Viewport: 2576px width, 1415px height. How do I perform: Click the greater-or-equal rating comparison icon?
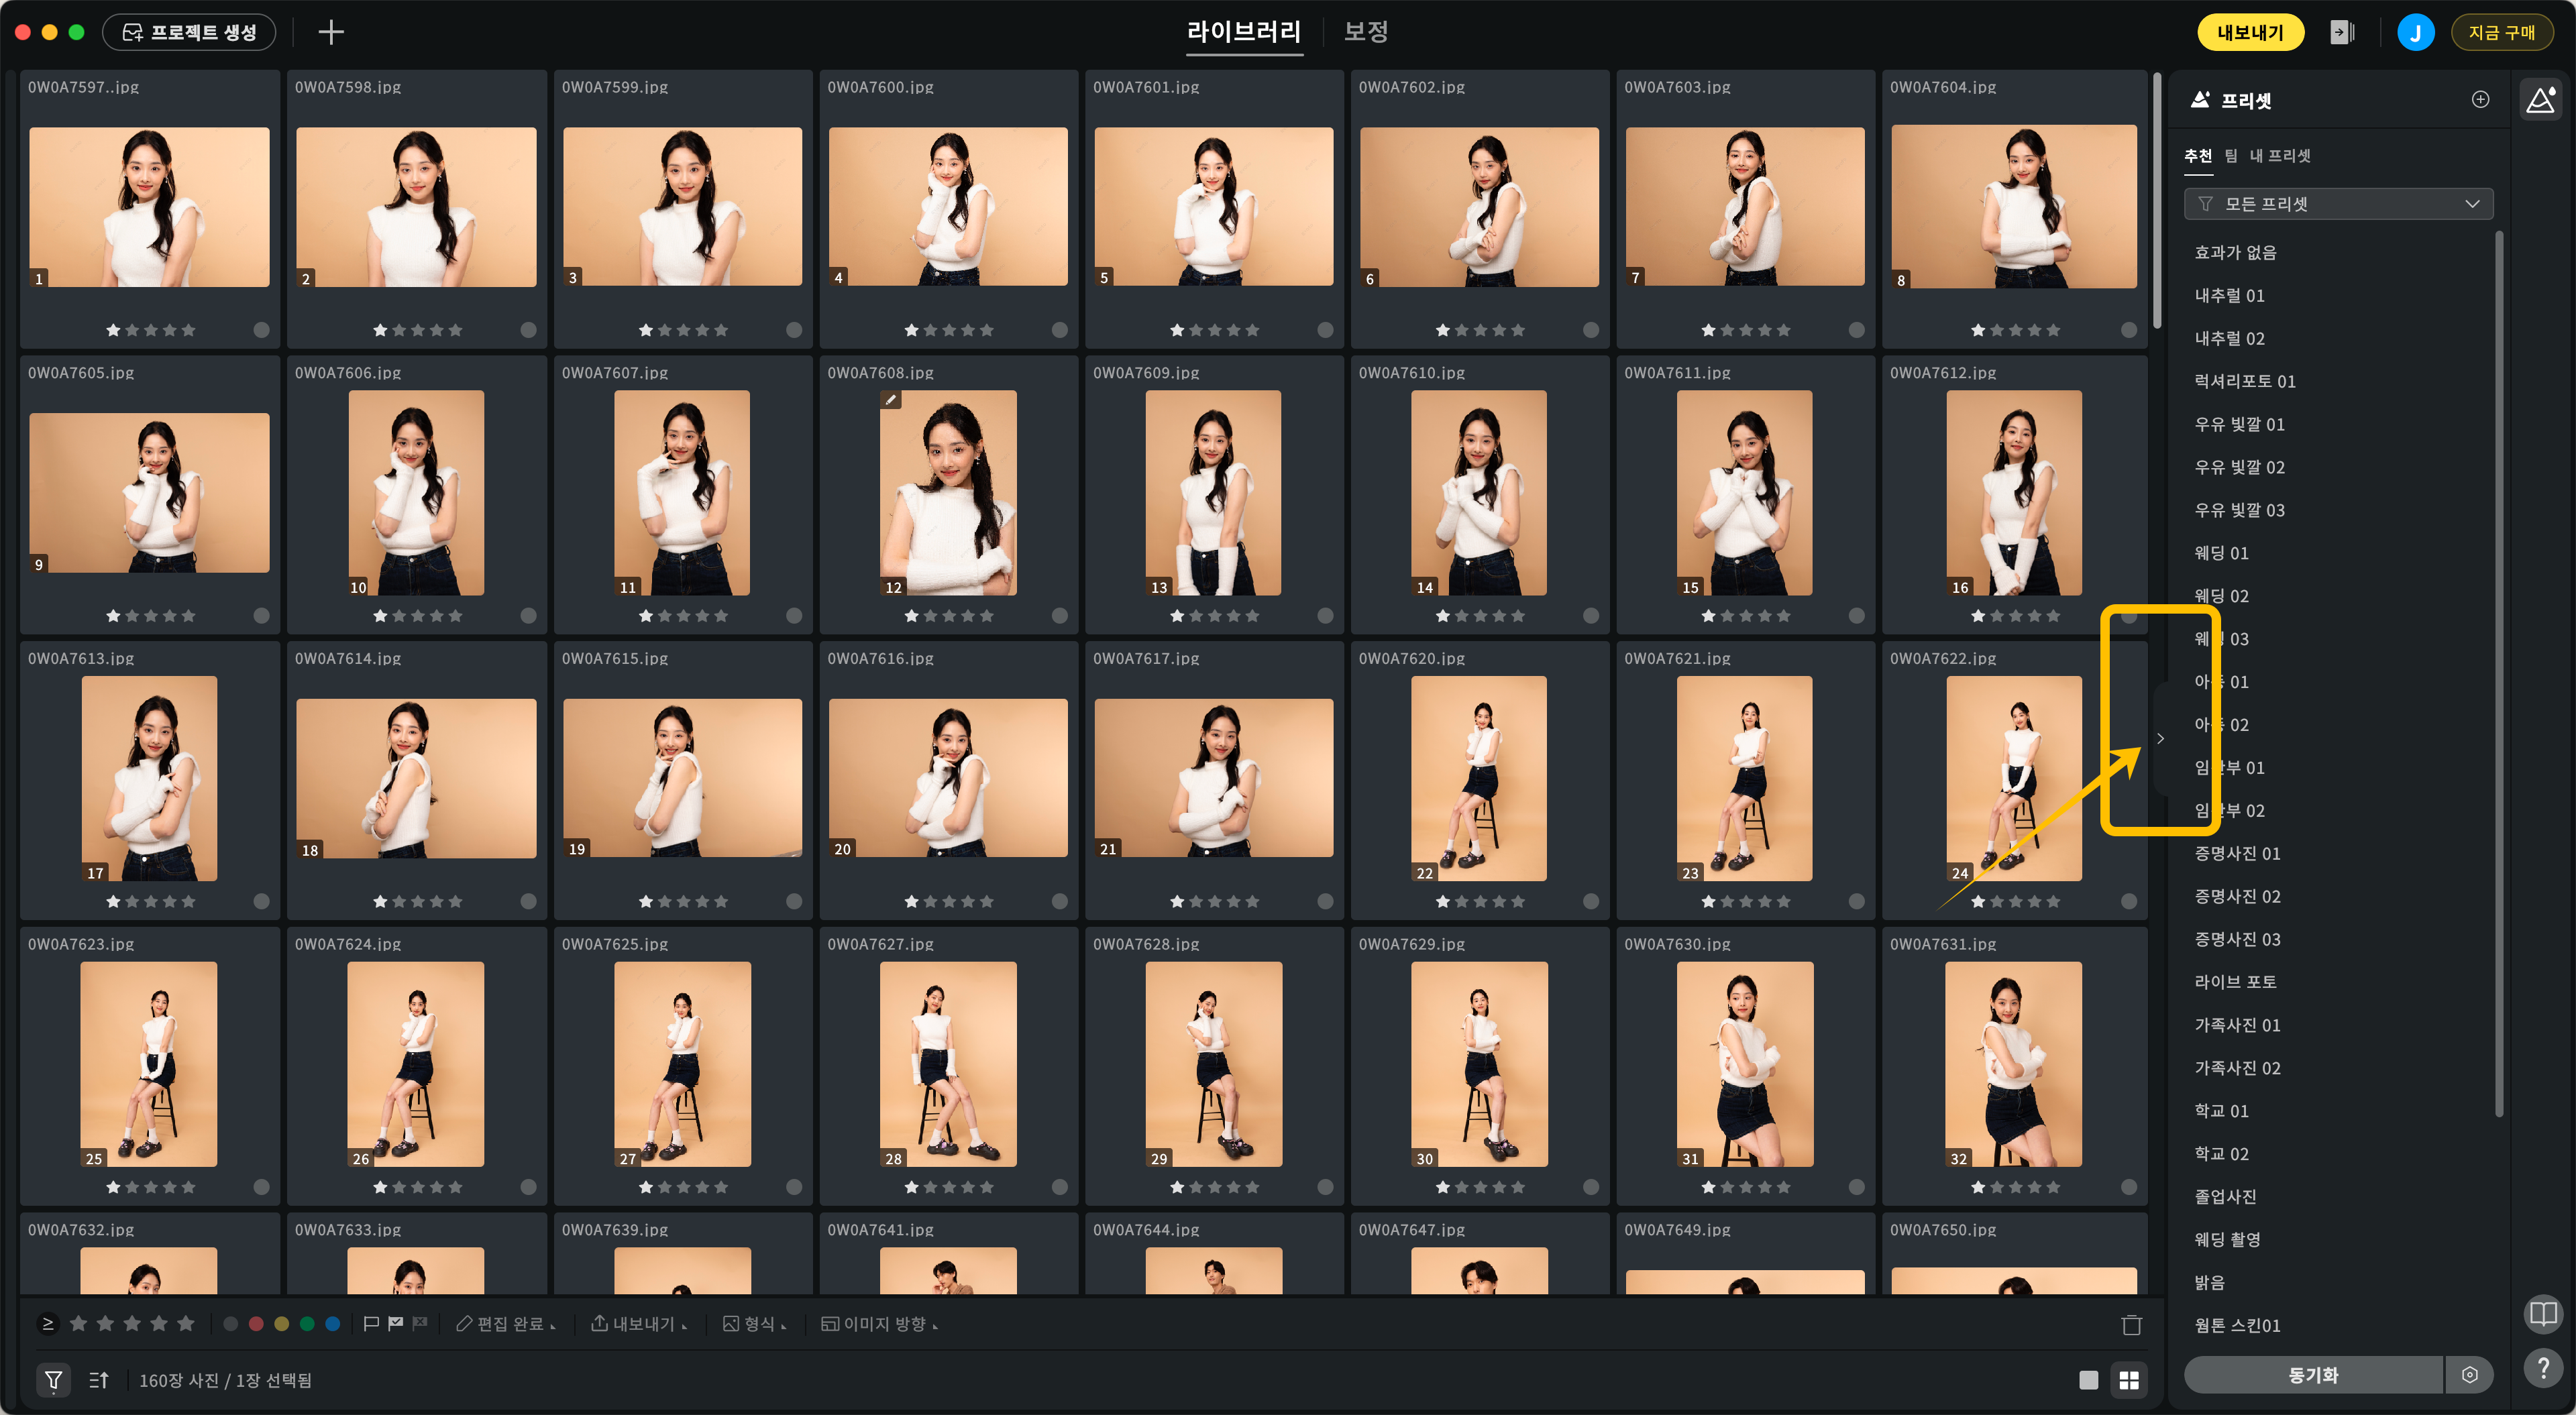pos(47,1323)
